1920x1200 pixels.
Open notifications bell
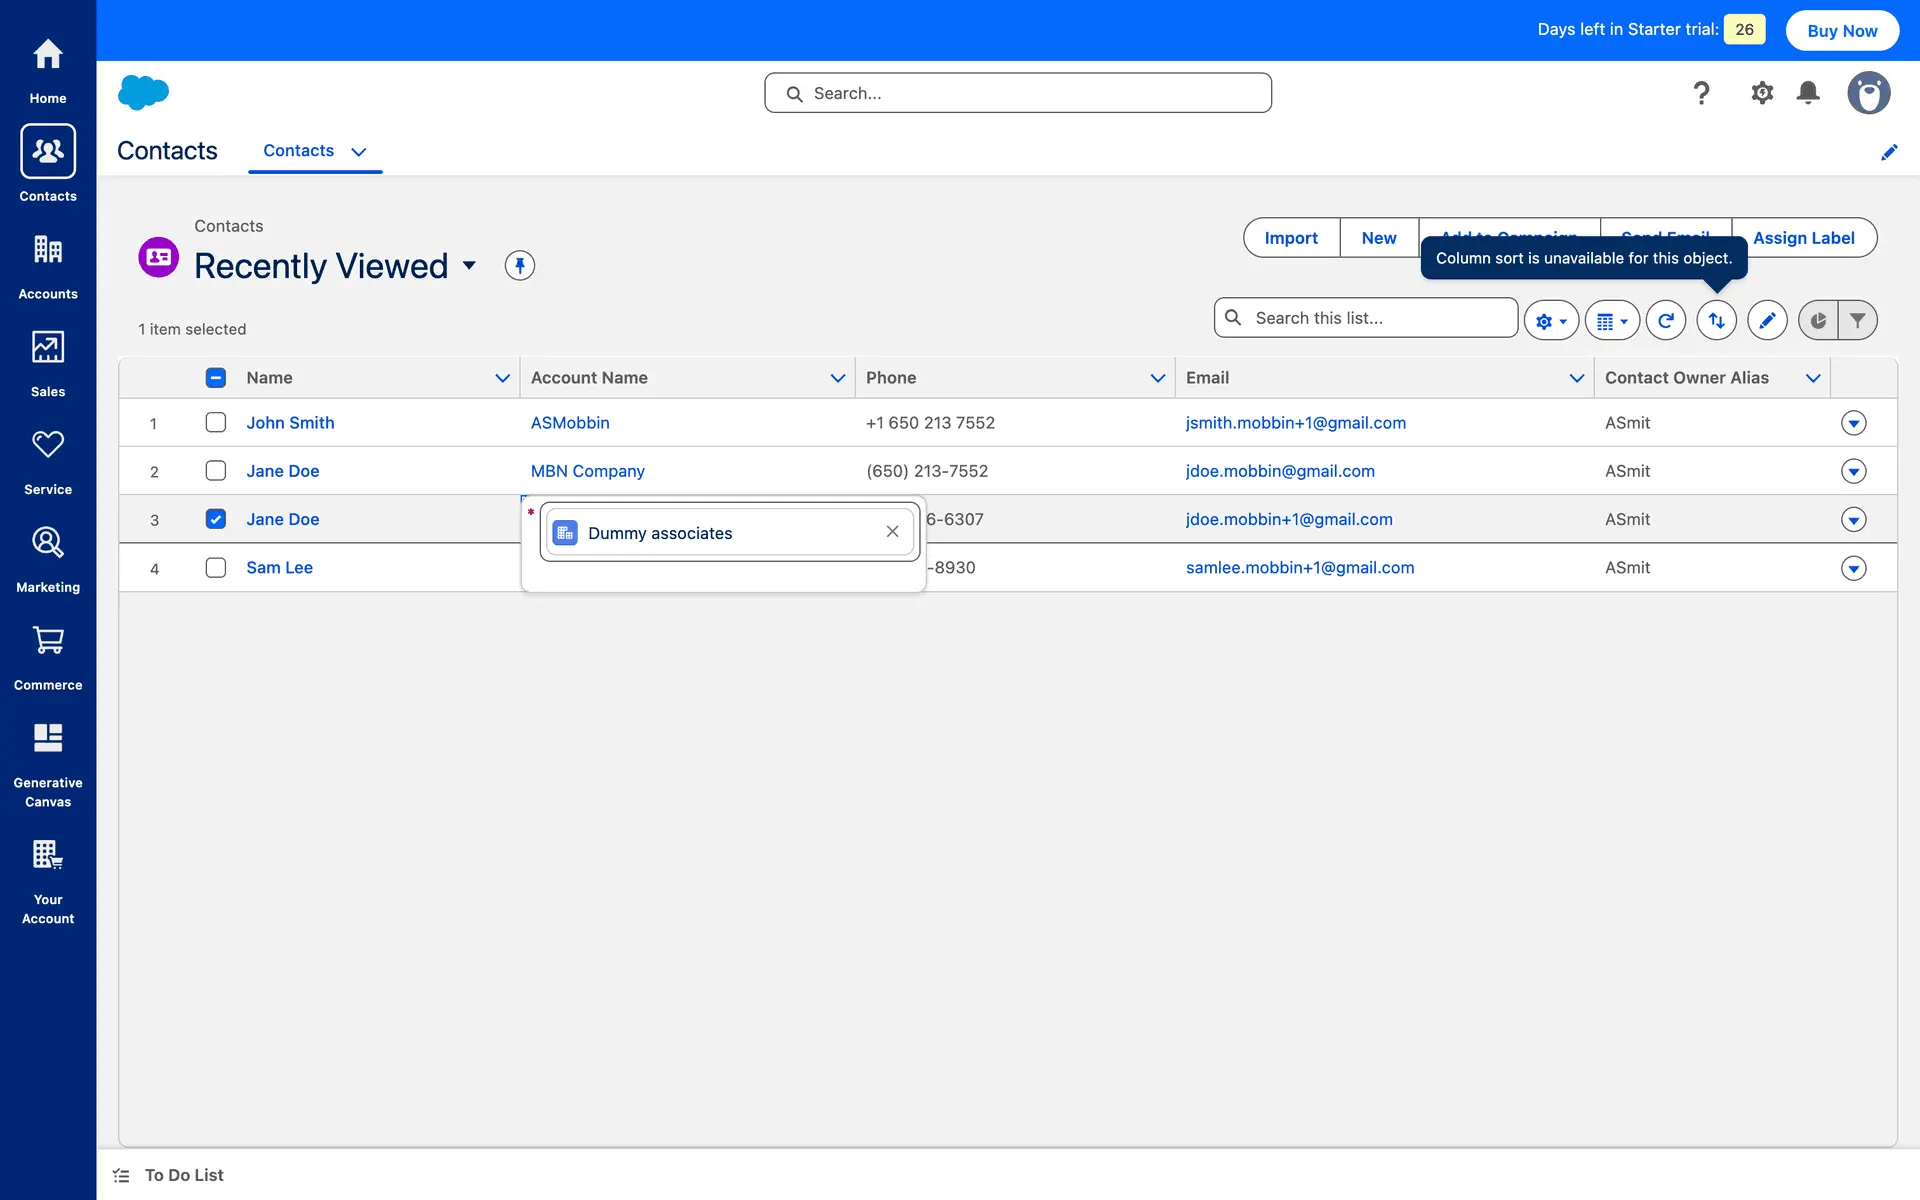[x=1808, y=93]
